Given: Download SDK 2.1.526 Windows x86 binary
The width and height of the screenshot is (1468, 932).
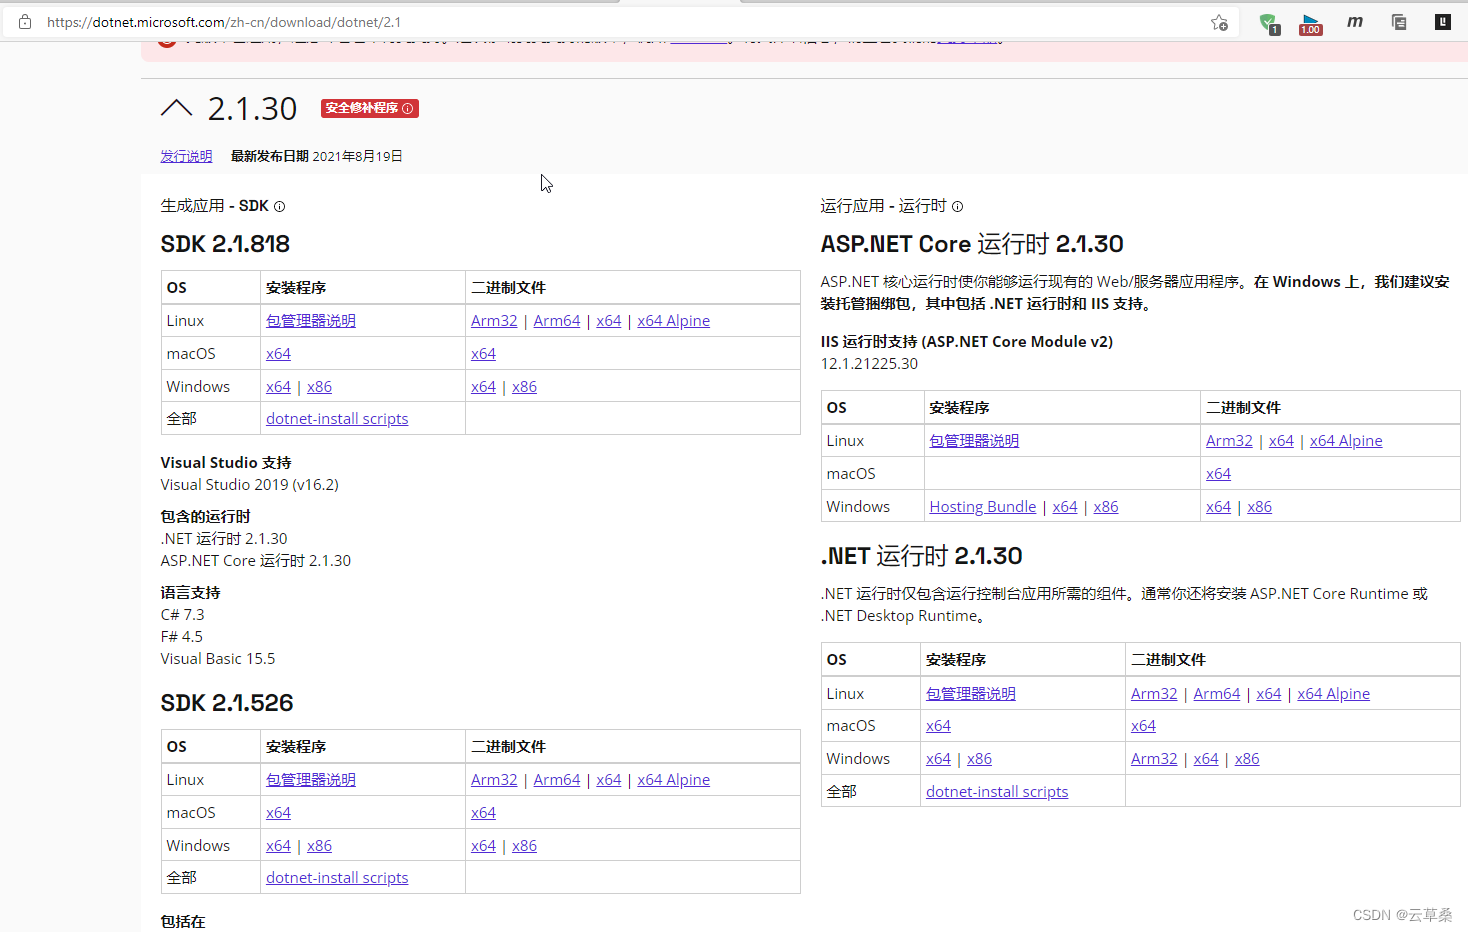Looking at the screenshot, I should (524, 846).
